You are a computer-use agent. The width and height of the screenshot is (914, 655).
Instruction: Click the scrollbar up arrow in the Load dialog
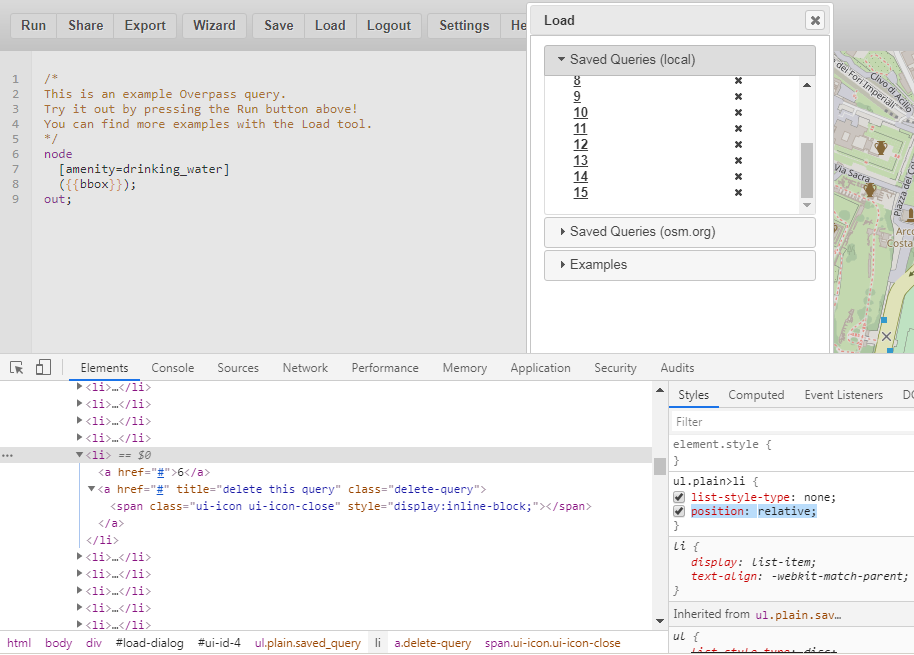[x=806, y=85]
